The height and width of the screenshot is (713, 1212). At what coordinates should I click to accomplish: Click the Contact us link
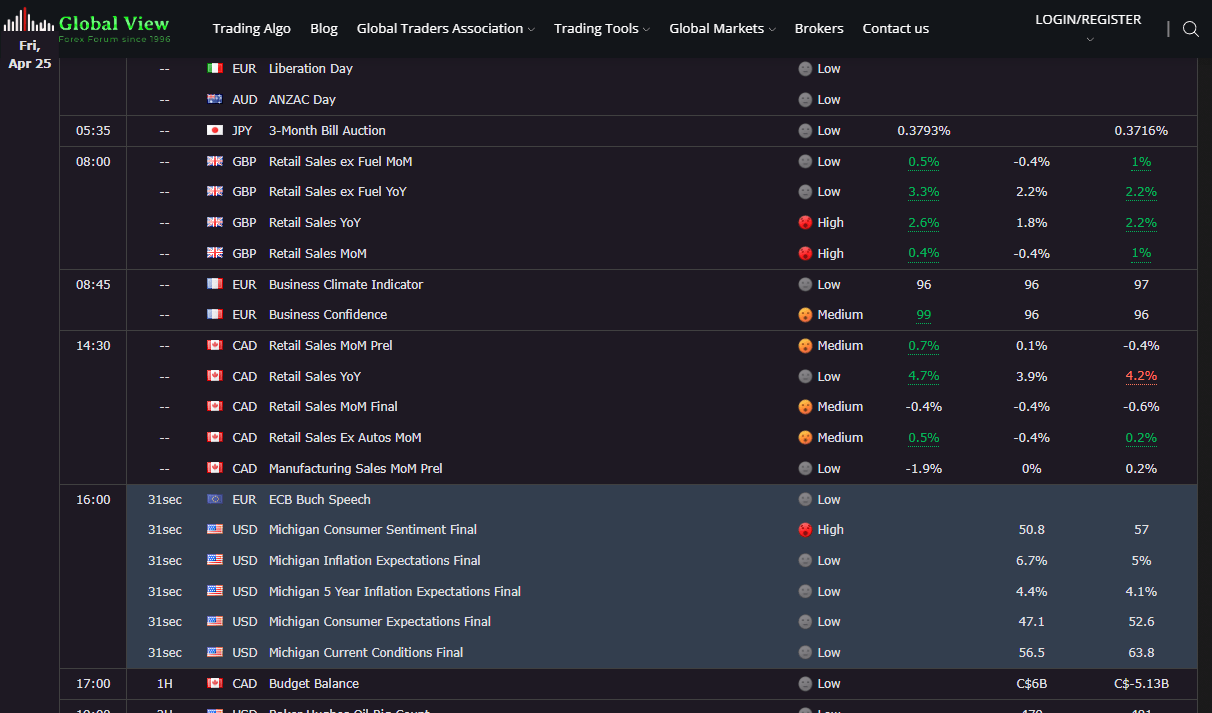pos(895,29)
